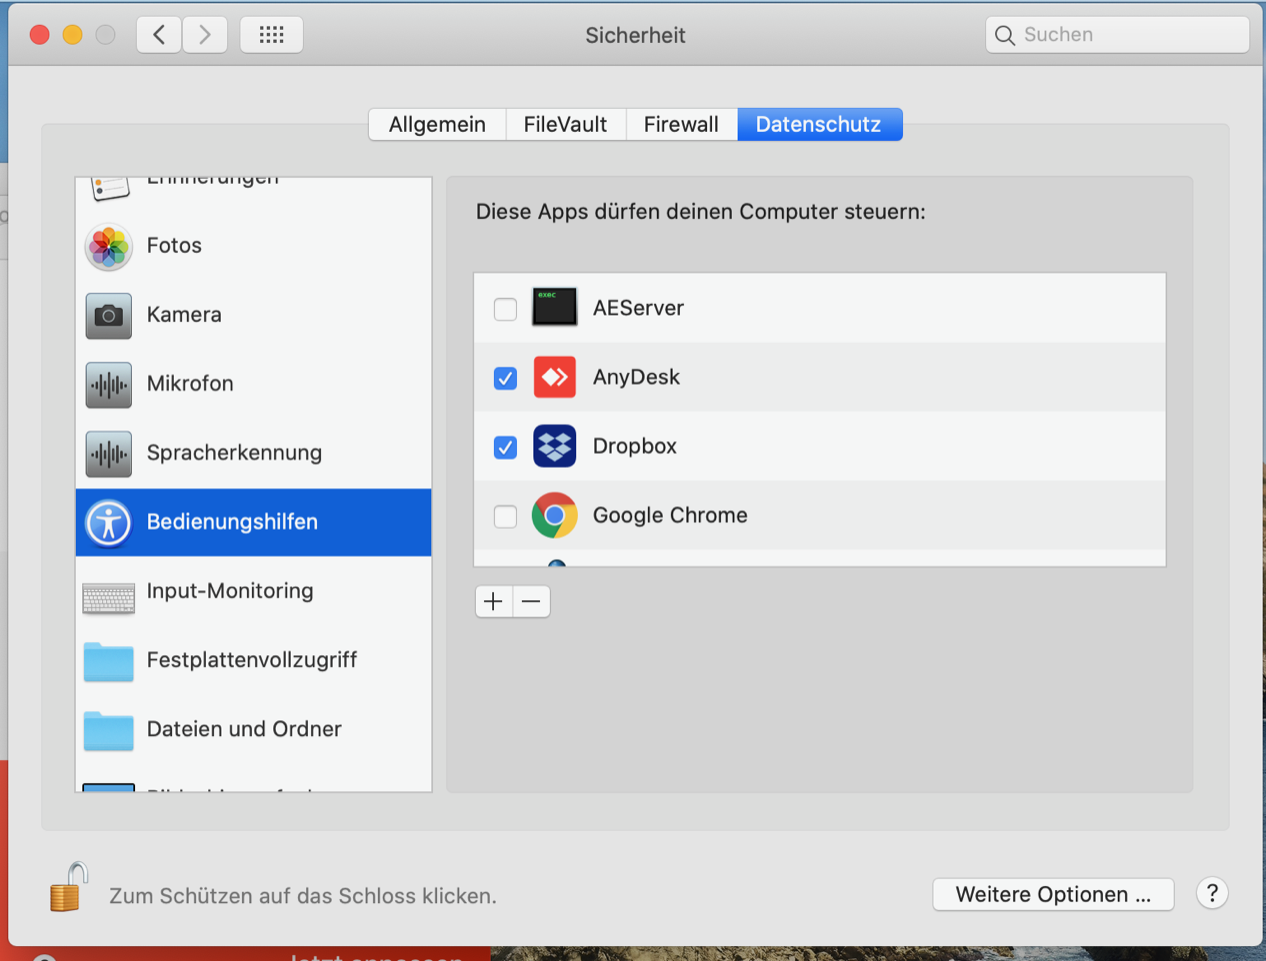Enable the Google Chrome checkbox

click(x=506, y=516)
